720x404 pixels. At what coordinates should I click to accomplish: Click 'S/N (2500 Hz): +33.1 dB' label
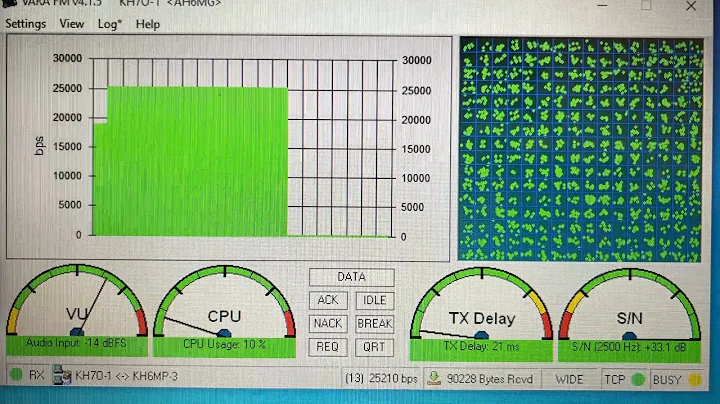[x=629, y=347]
